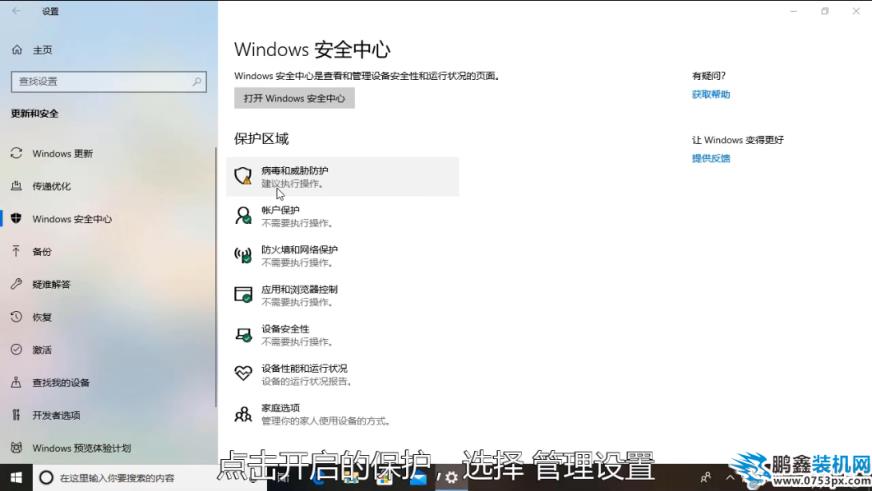Click the 疑难解答 wrench icon
The image size is (872, 491).
point(16,284)
